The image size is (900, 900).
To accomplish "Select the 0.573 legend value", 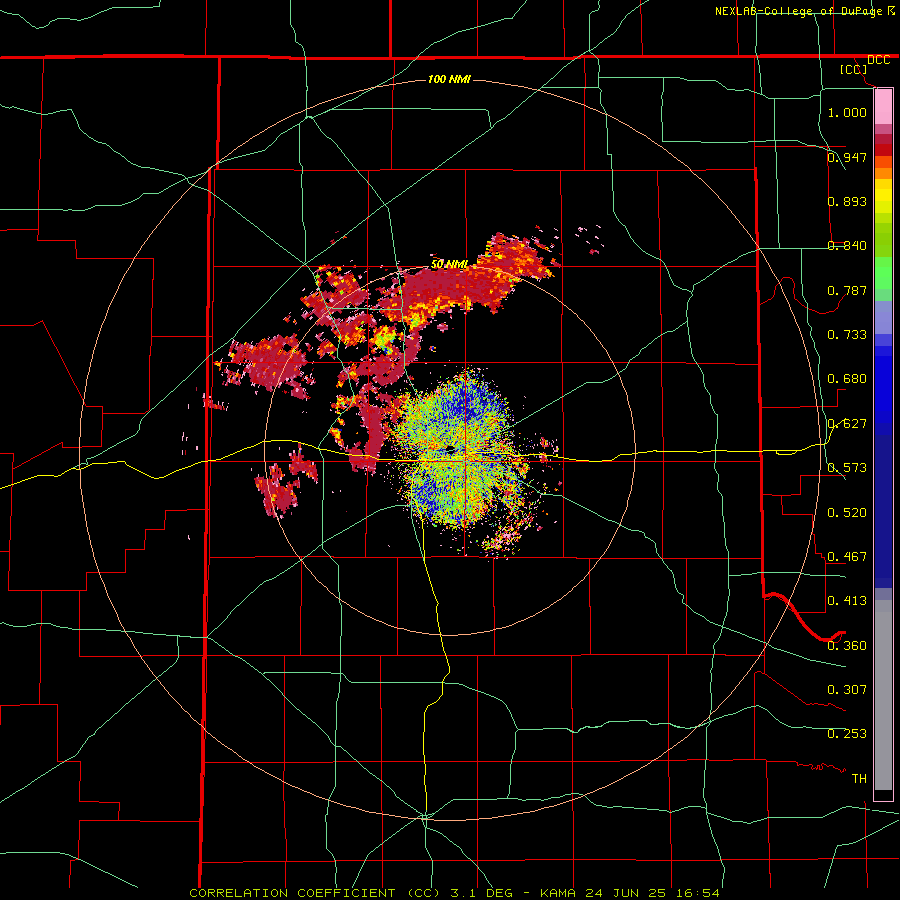I will [847, 467].
